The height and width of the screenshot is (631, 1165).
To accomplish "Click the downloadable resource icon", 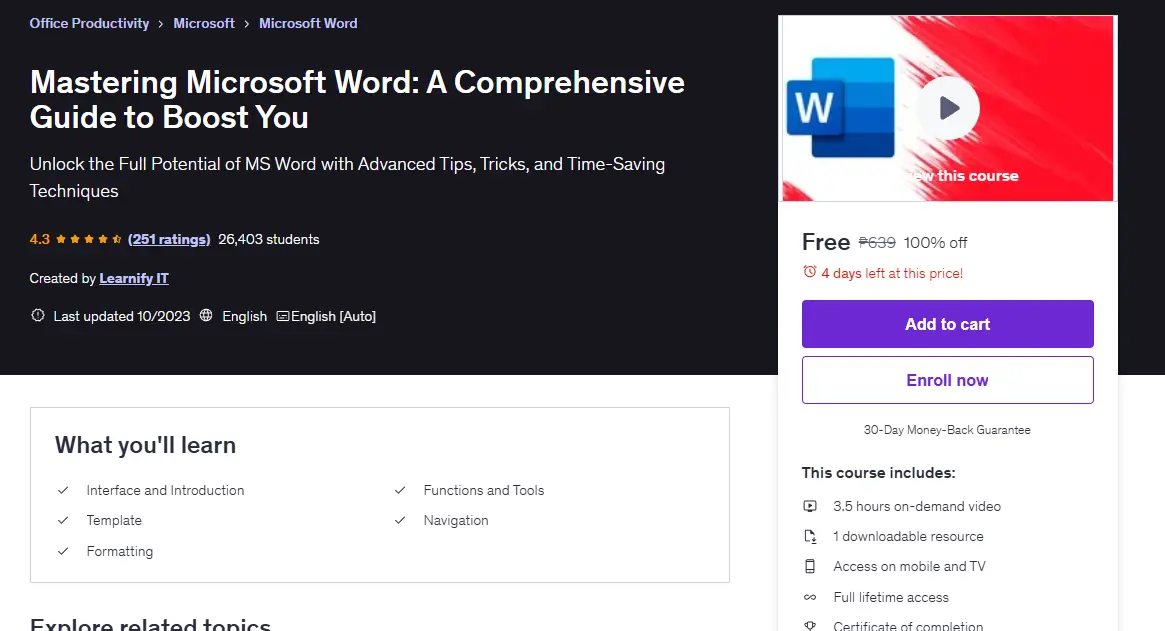I will click(810, 537).
